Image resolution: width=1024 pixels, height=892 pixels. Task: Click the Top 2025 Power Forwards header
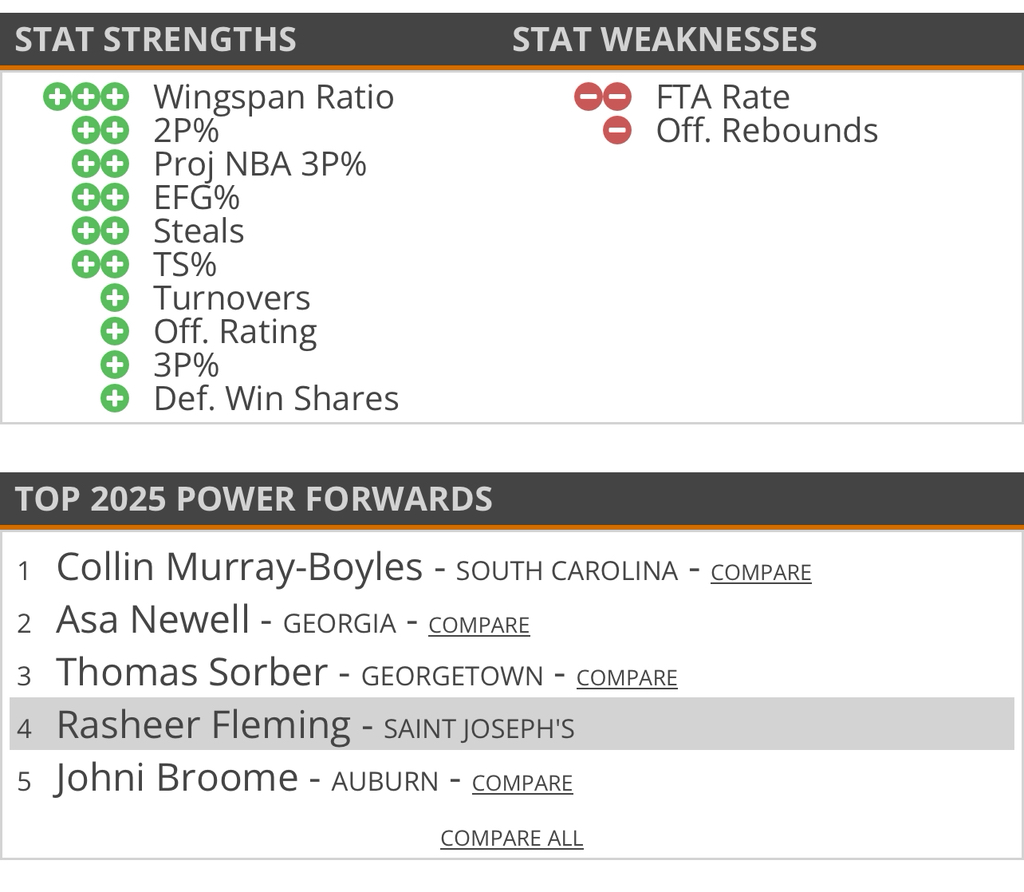(254, 498)
